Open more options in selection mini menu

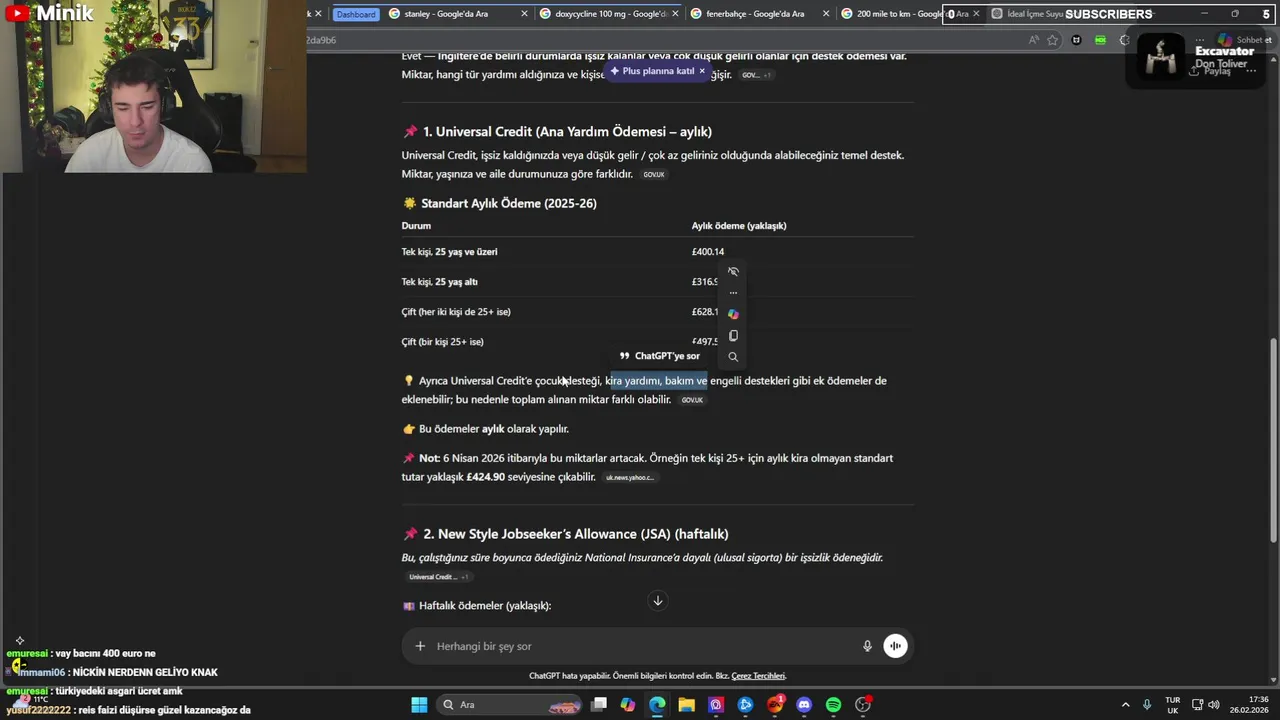[733, 293]
